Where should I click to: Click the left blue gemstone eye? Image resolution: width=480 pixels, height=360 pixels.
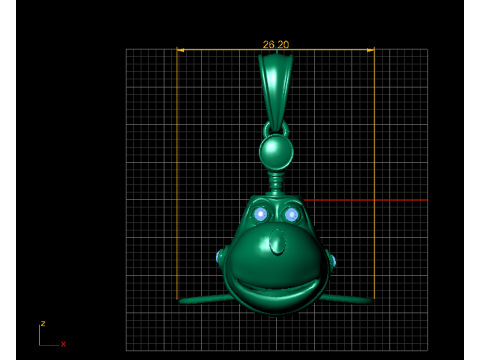tap(260, 214)
